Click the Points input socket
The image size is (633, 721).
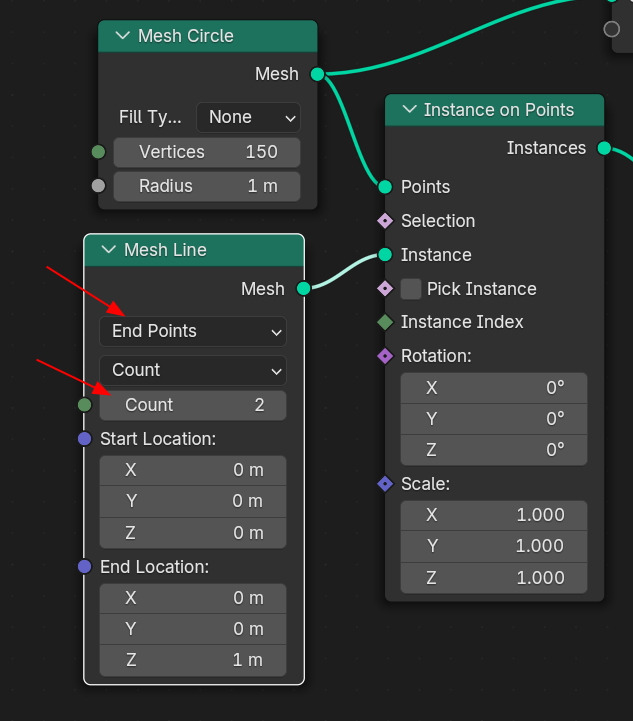pos(385,187)
